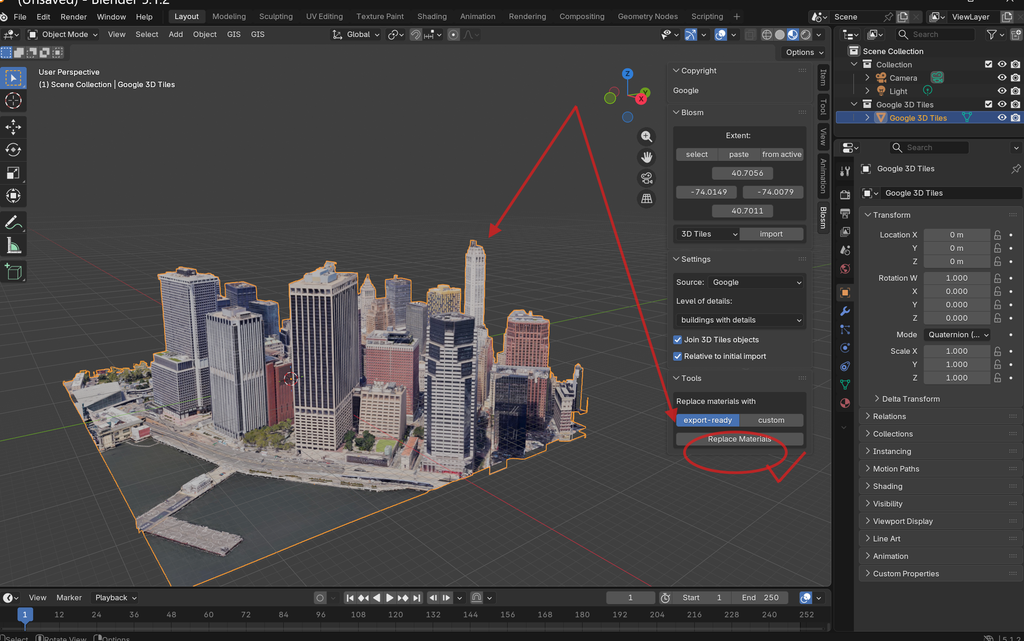Image resolution: width=1024 pixels, height=641 pixels.
Task: Uncheck Join 3D Tiles objects
Action: [677, 339]
